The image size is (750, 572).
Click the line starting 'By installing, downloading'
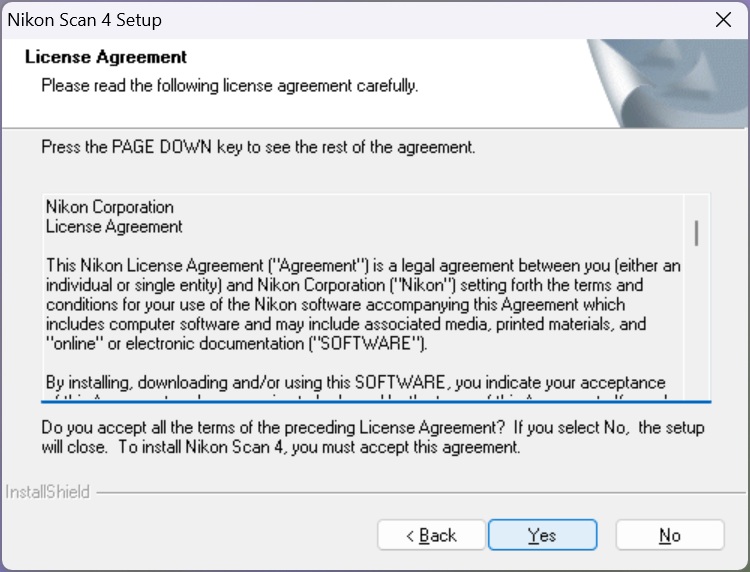355,383
